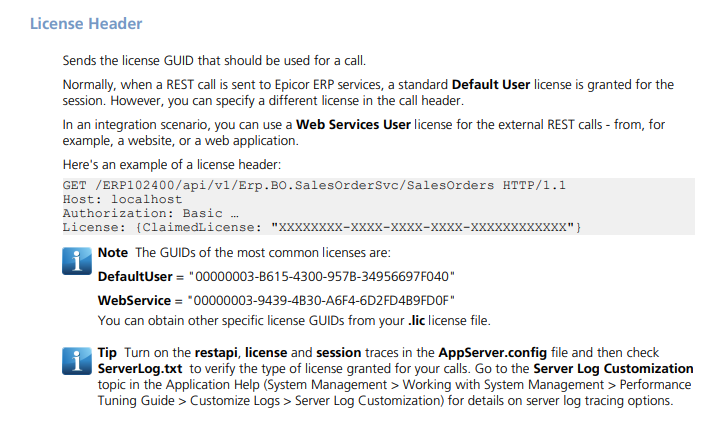Click the bold ServerLog.txt text
The height and width of the screenshot is (425, 728).
(140, 369)
